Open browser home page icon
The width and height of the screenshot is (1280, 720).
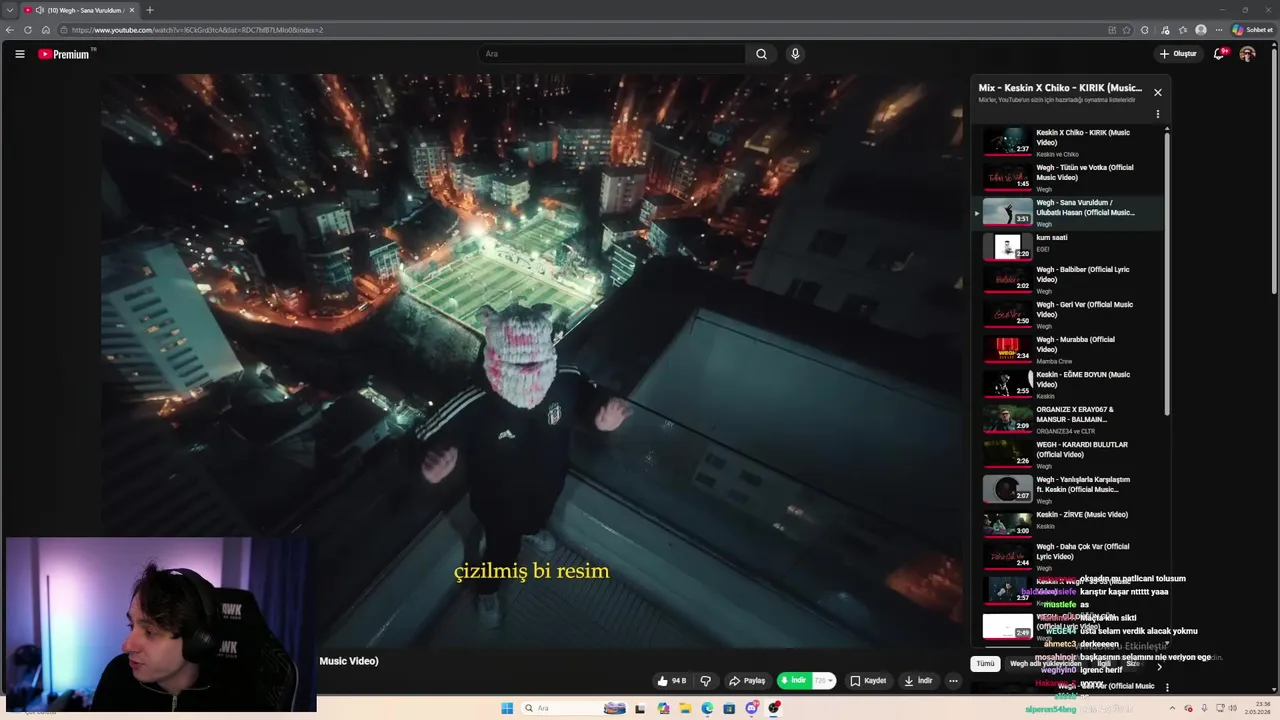(46, 30)
